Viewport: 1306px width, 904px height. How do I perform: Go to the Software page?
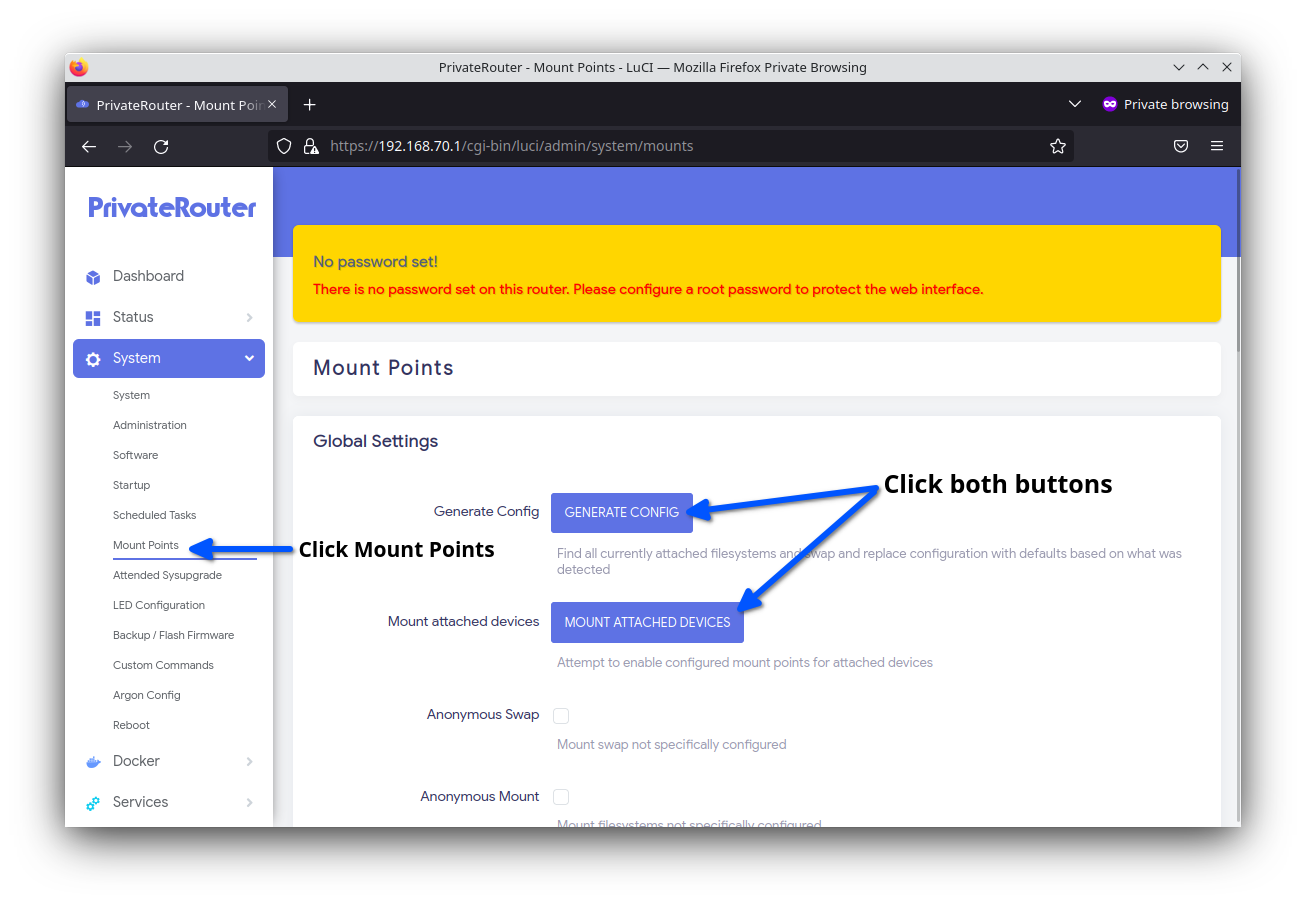coord(135,455)
